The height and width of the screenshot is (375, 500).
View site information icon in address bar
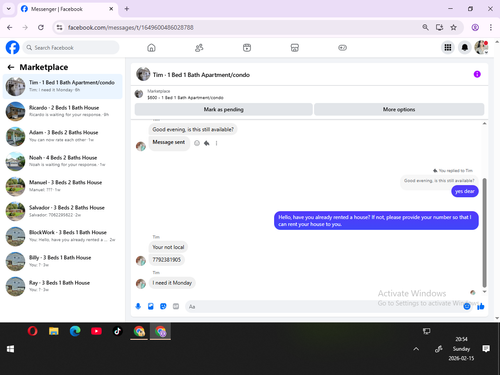(59, 27)
